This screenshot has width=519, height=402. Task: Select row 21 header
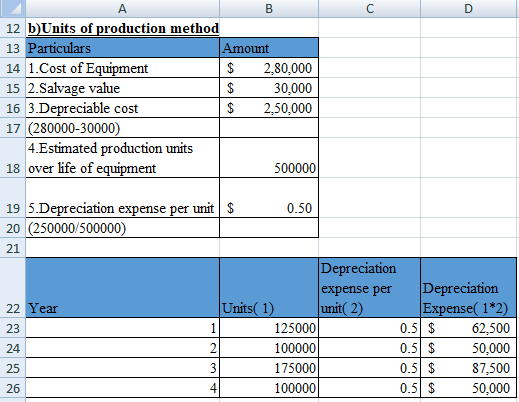(13, 248)
